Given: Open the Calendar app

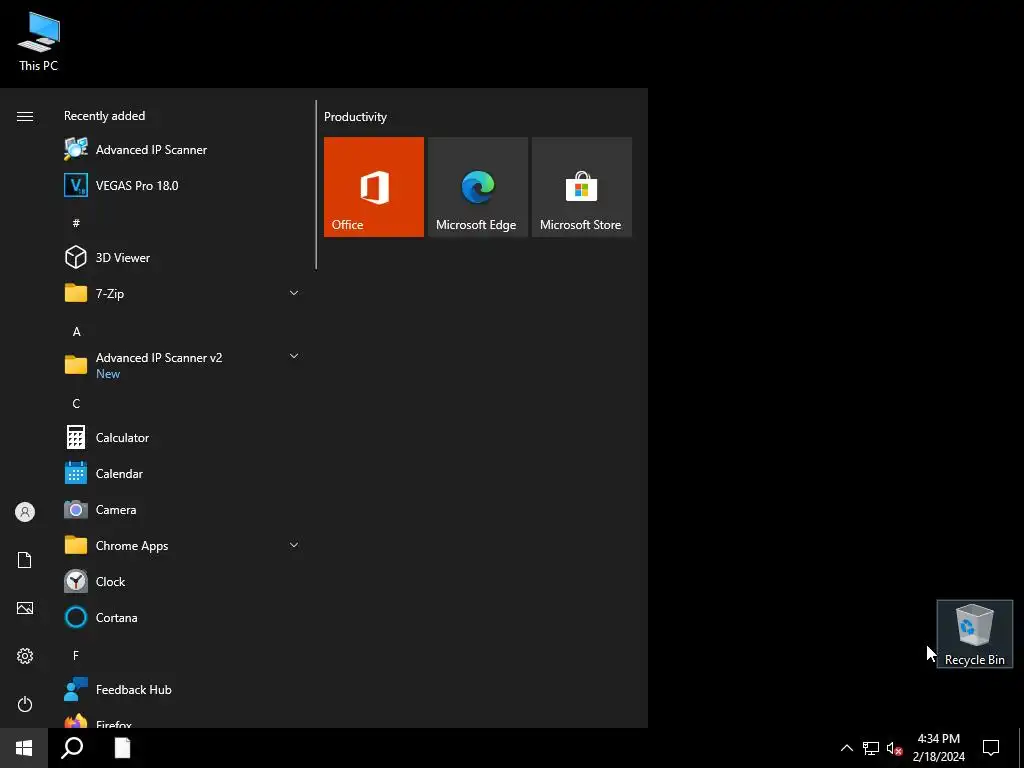Looking at the screenshot, I should pos(182,473).
